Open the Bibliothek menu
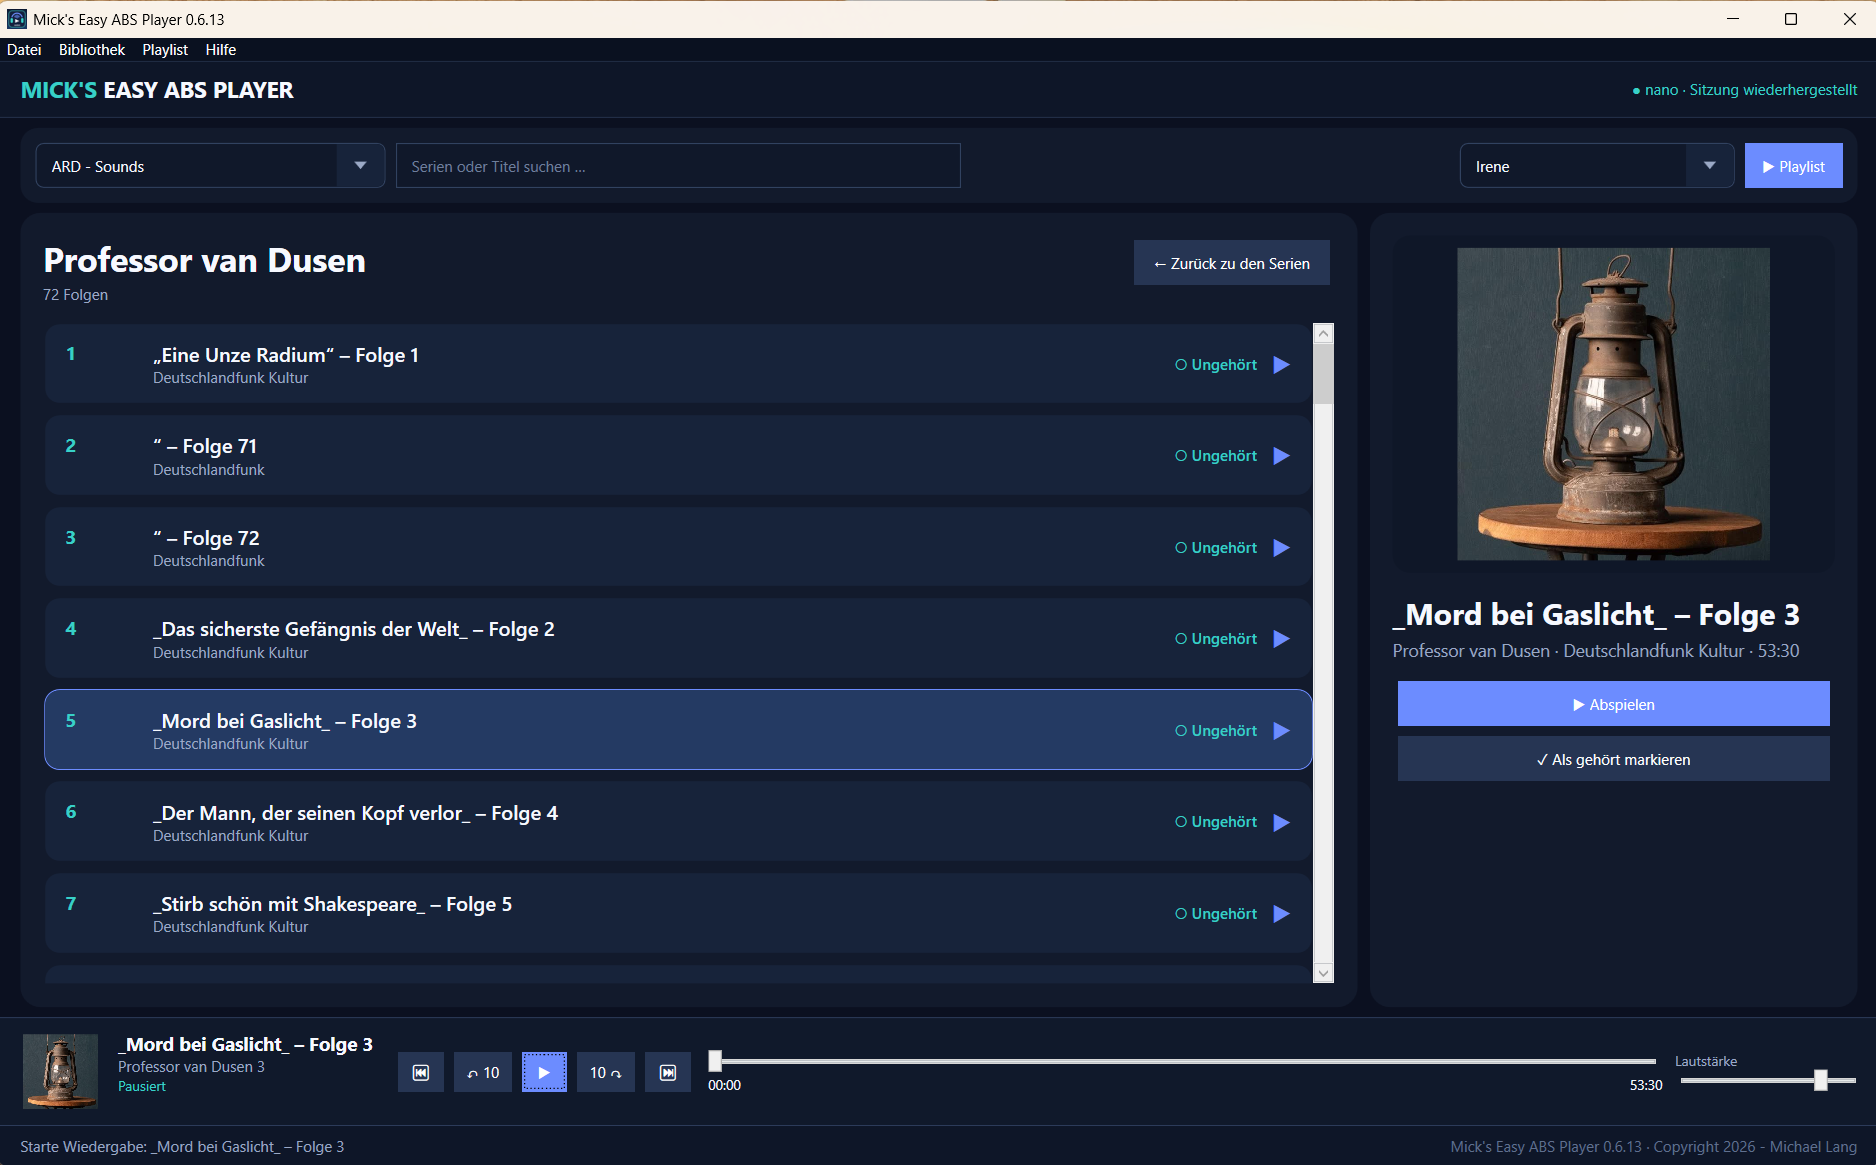The height and width of the screenshot is (1165, 1876). [x=92, y=50]
